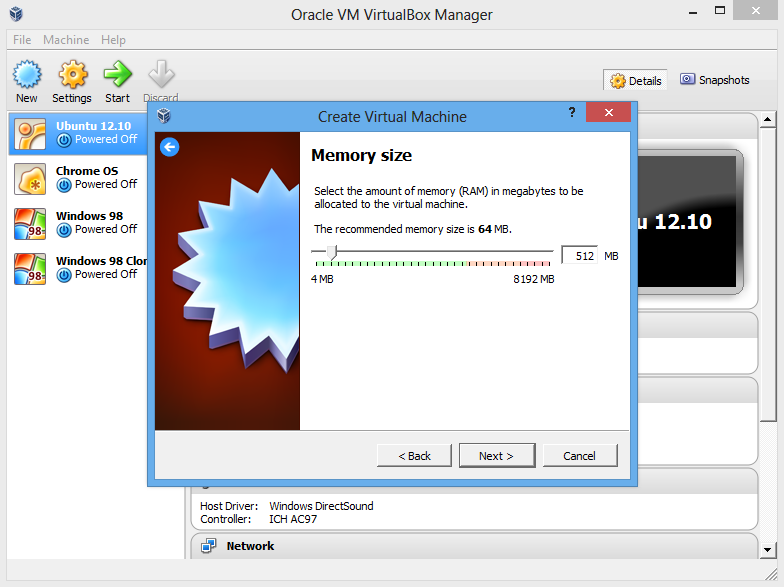784x587 pixels.
Task: Click the Ubuntu 12.10 VM icon
Action: click(x=30, y=134)
